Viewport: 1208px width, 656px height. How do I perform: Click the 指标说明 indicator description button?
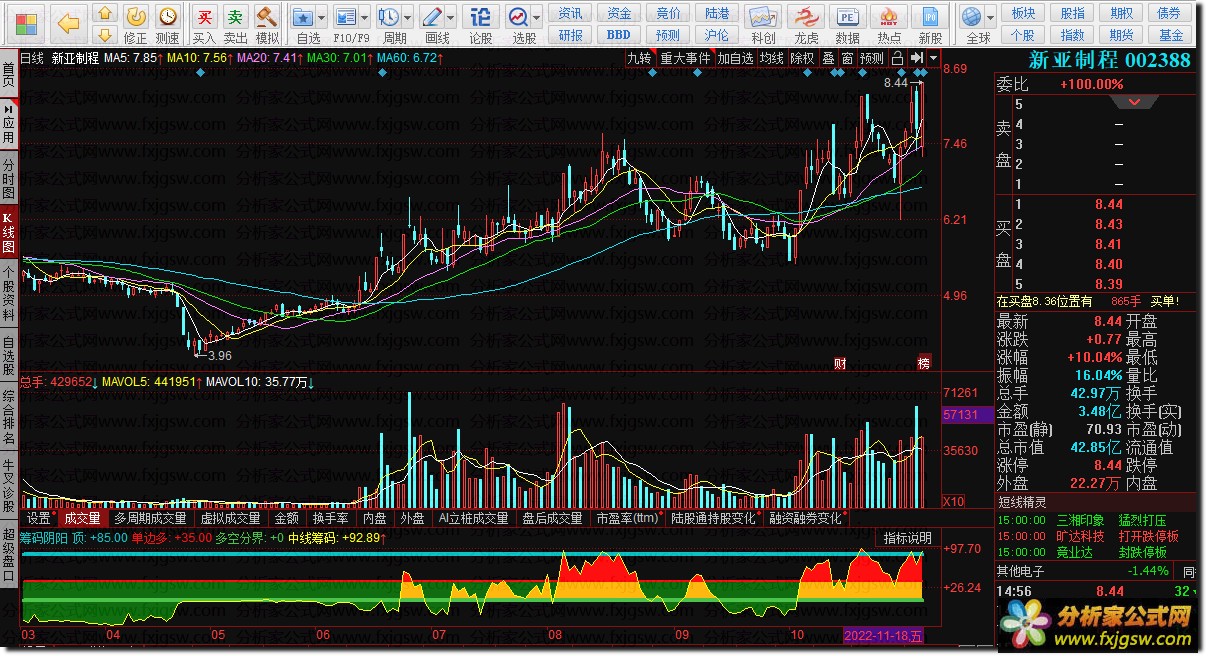(x=908, y=538)
